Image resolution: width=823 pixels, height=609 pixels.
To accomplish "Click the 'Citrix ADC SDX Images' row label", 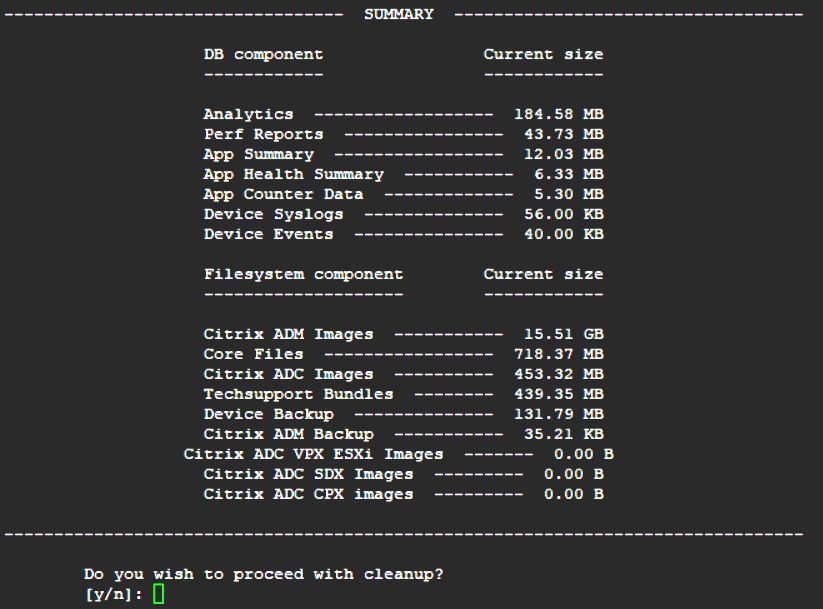I will [x=309, y=474].
